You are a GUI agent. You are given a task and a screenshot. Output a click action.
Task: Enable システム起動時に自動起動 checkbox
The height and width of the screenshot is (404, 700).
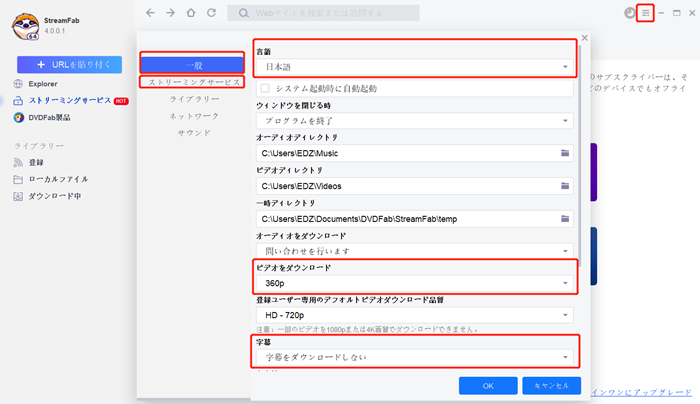[265, 88]
